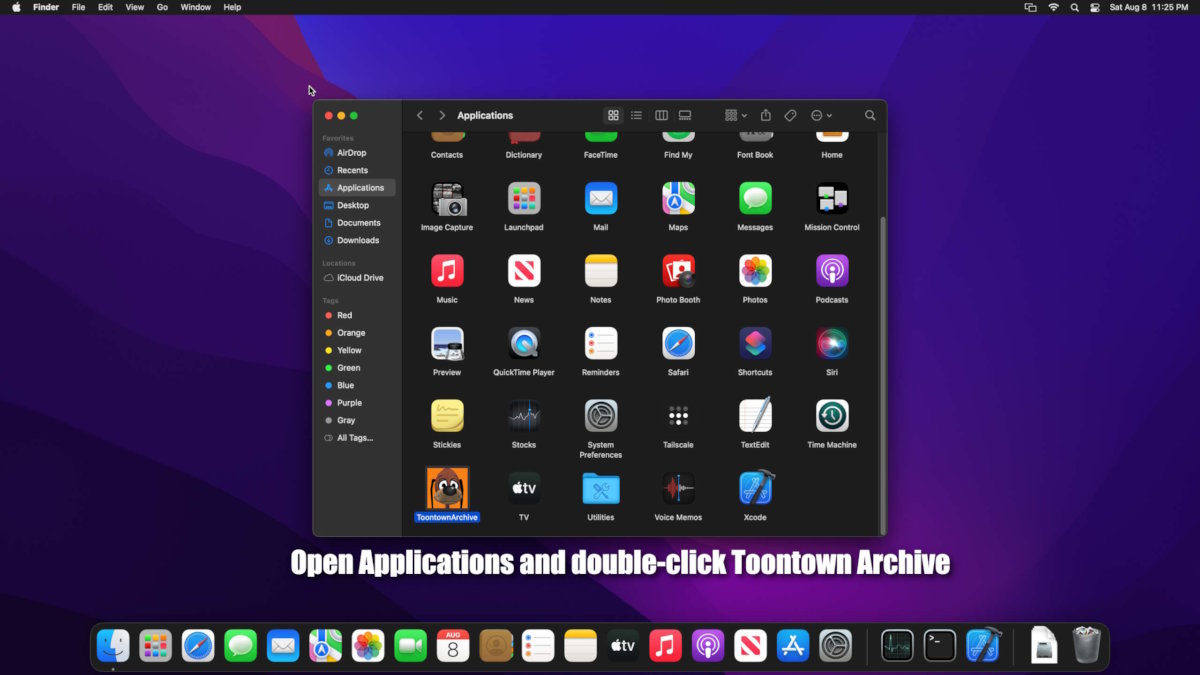Open the Help menu

pyautogui.click(x=232, y=7)
